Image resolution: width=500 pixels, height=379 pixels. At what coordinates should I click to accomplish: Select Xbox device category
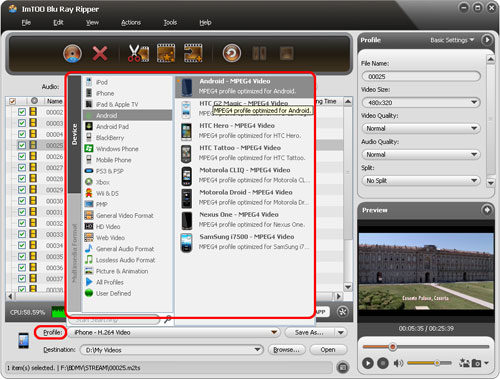tap(127, 182)
